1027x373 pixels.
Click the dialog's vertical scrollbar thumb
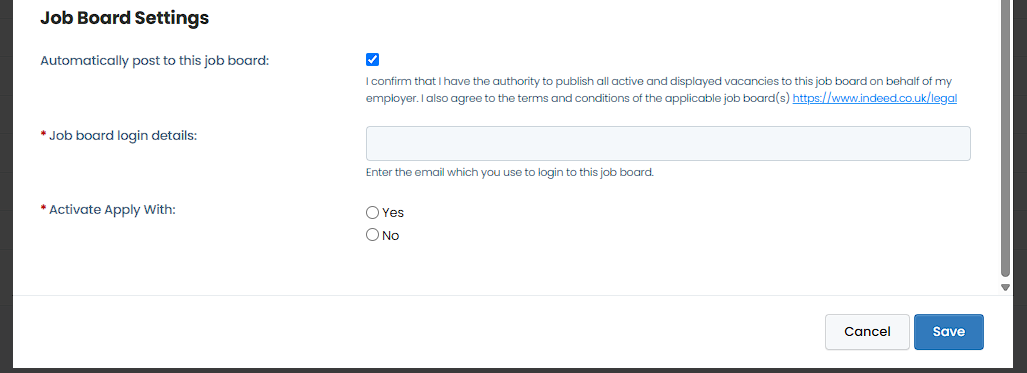coord(1005,138)
